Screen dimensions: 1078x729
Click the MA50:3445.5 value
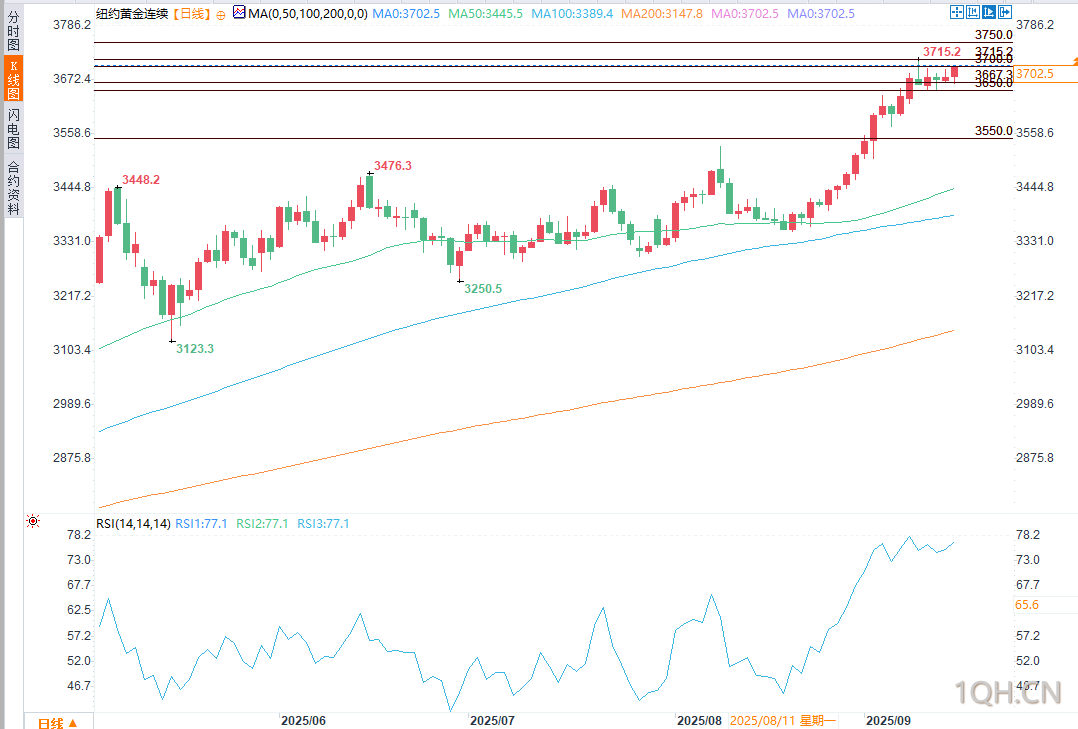click(x=485, y=14)
